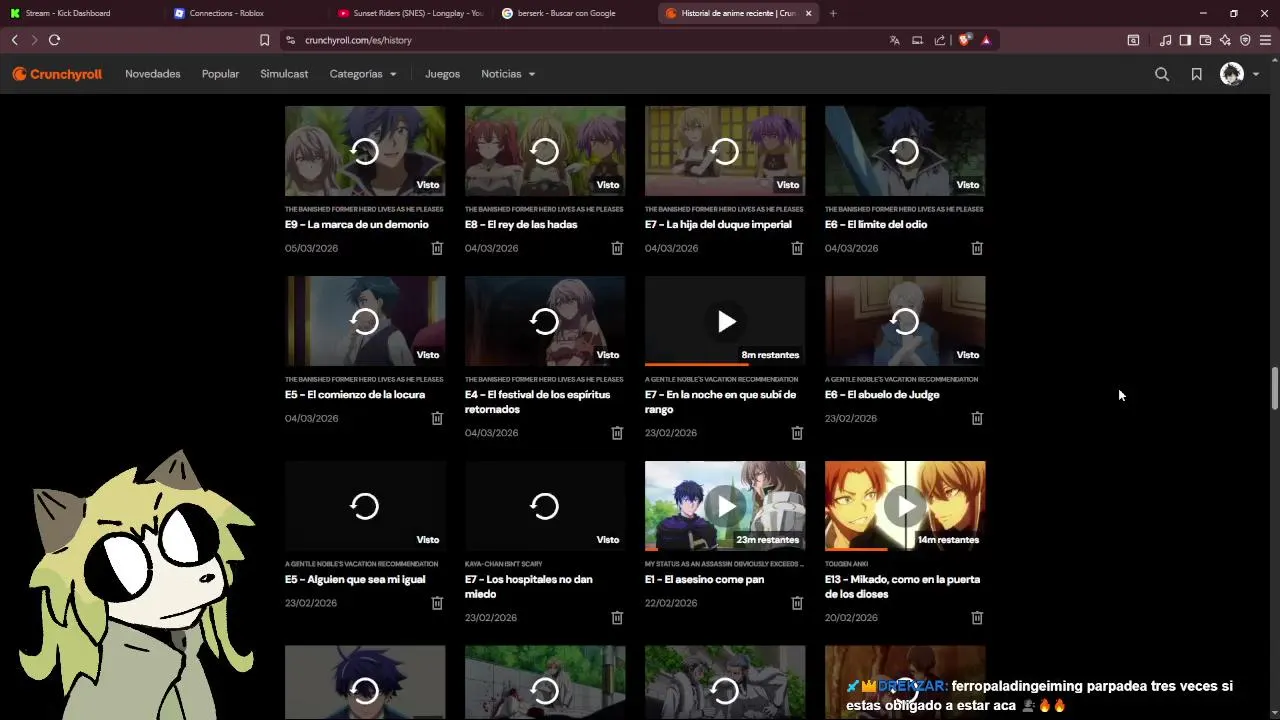Delete E5 Alguien que sea mi igual entry
This screenshot has width=1280, height=720.
click(437, 603)
